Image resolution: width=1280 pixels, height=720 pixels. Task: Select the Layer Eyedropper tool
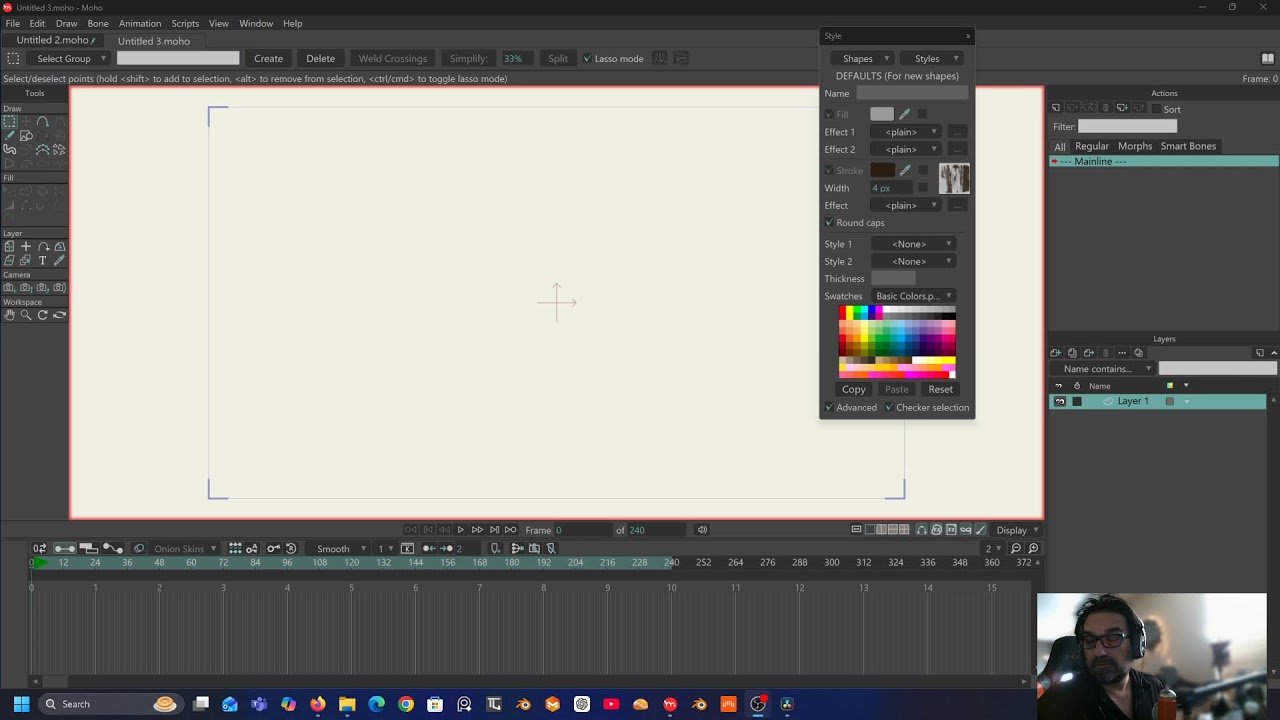tap(59, 260)
